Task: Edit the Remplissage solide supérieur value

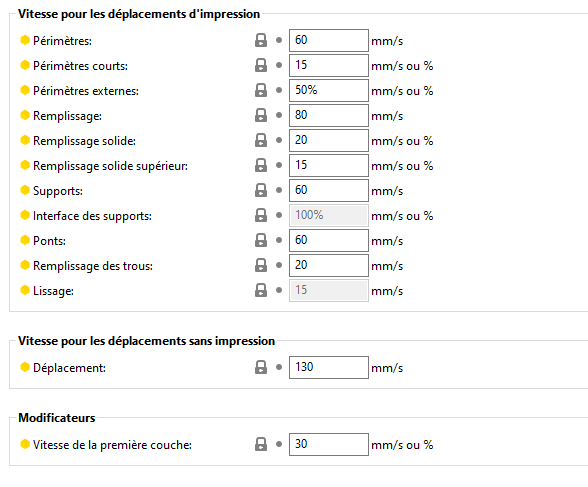Action: [x=329, y=165]
